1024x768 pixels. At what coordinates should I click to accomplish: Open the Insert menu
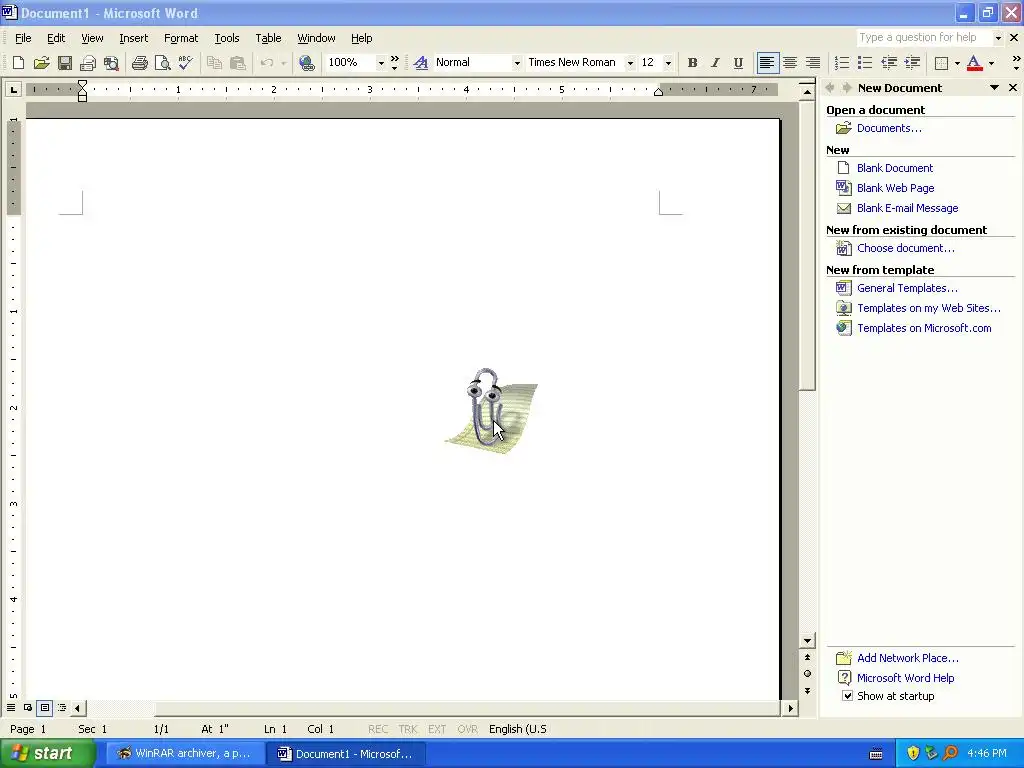coord(133,38)
